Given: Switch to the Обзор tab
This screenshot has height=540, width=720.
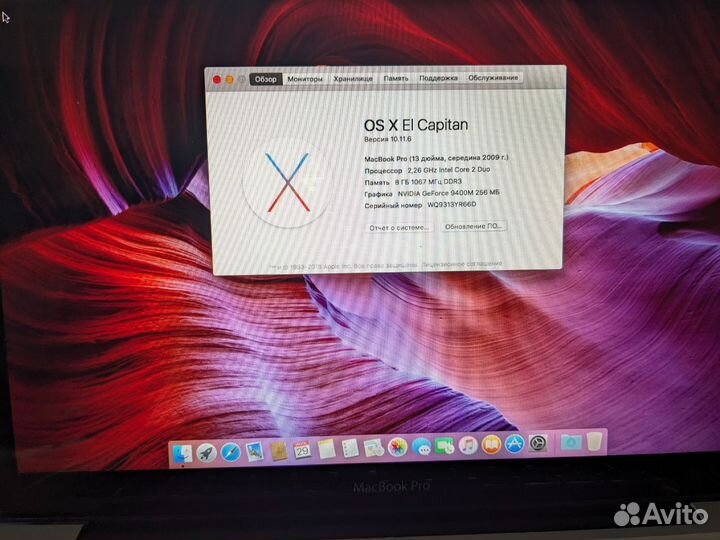Looking at the screenshot, I should coord(266,79).
